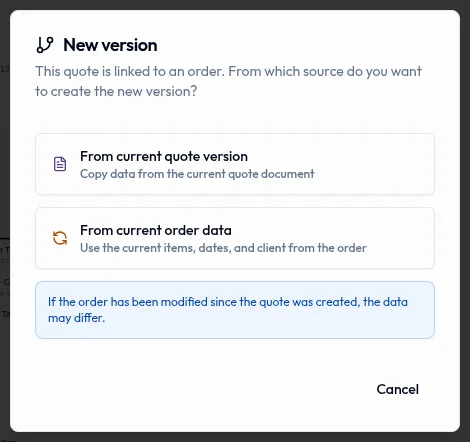Screen dimensions: 470x442
Task: Click the 'may differ.' line in the notice
Action: point(77,318)
